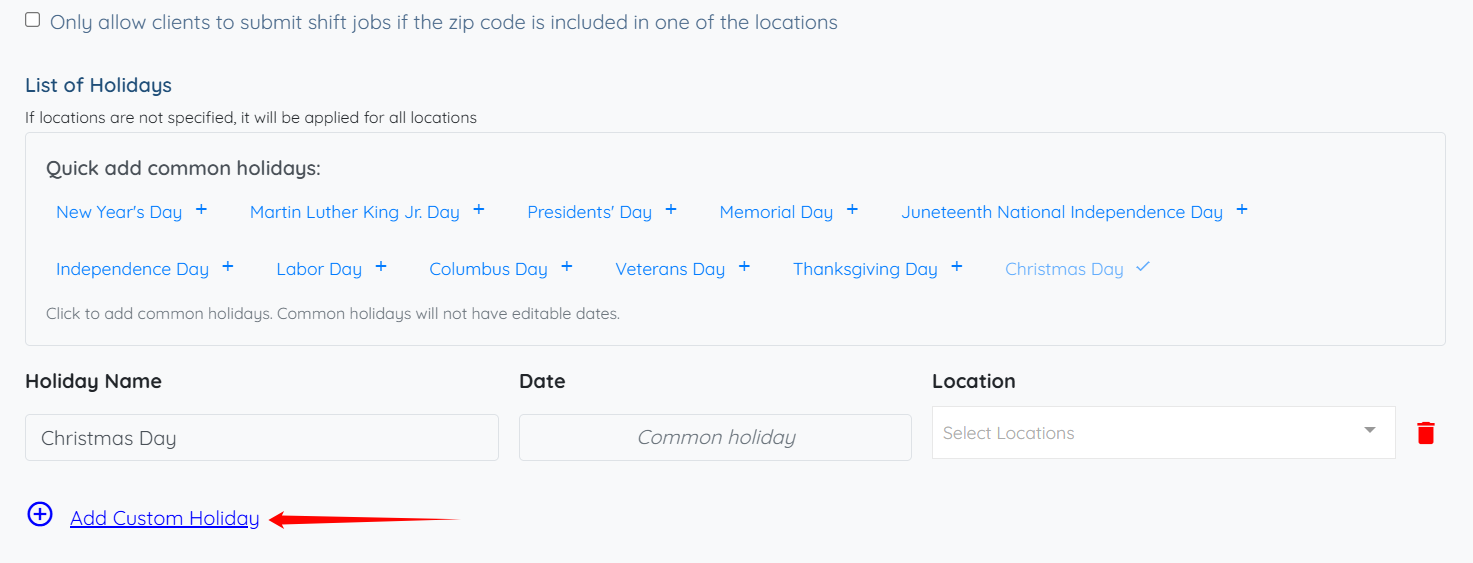Image resolution: width=1473 pixels, height=563 pixels.
Task: Click plus icon next to Memorial Day
Action: [x=852, y=210]
